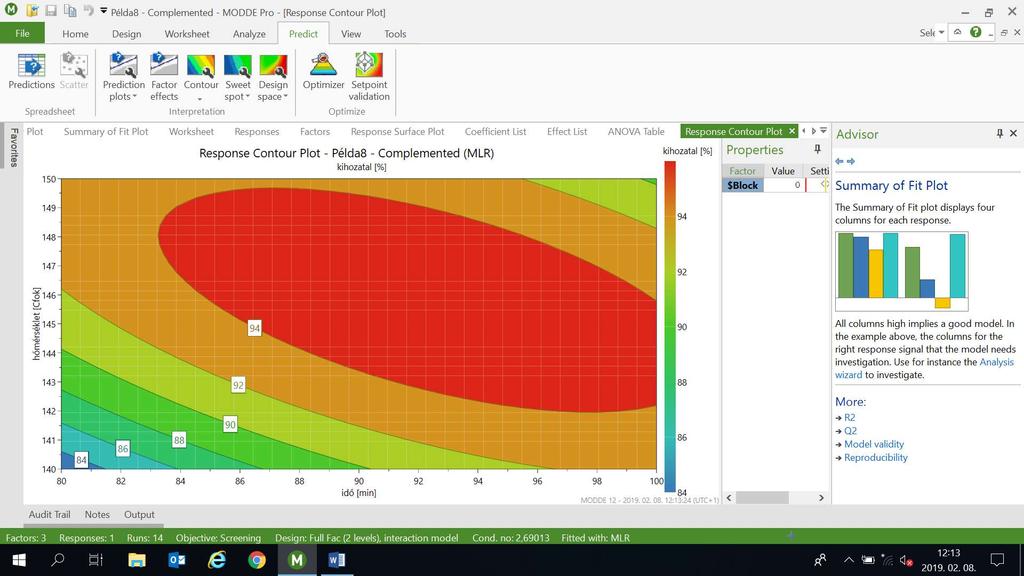Viewport: 1024px width, 576px height.
Task: Open the green Help question mark
Action: pyautogui.click(x=976, y=32)
